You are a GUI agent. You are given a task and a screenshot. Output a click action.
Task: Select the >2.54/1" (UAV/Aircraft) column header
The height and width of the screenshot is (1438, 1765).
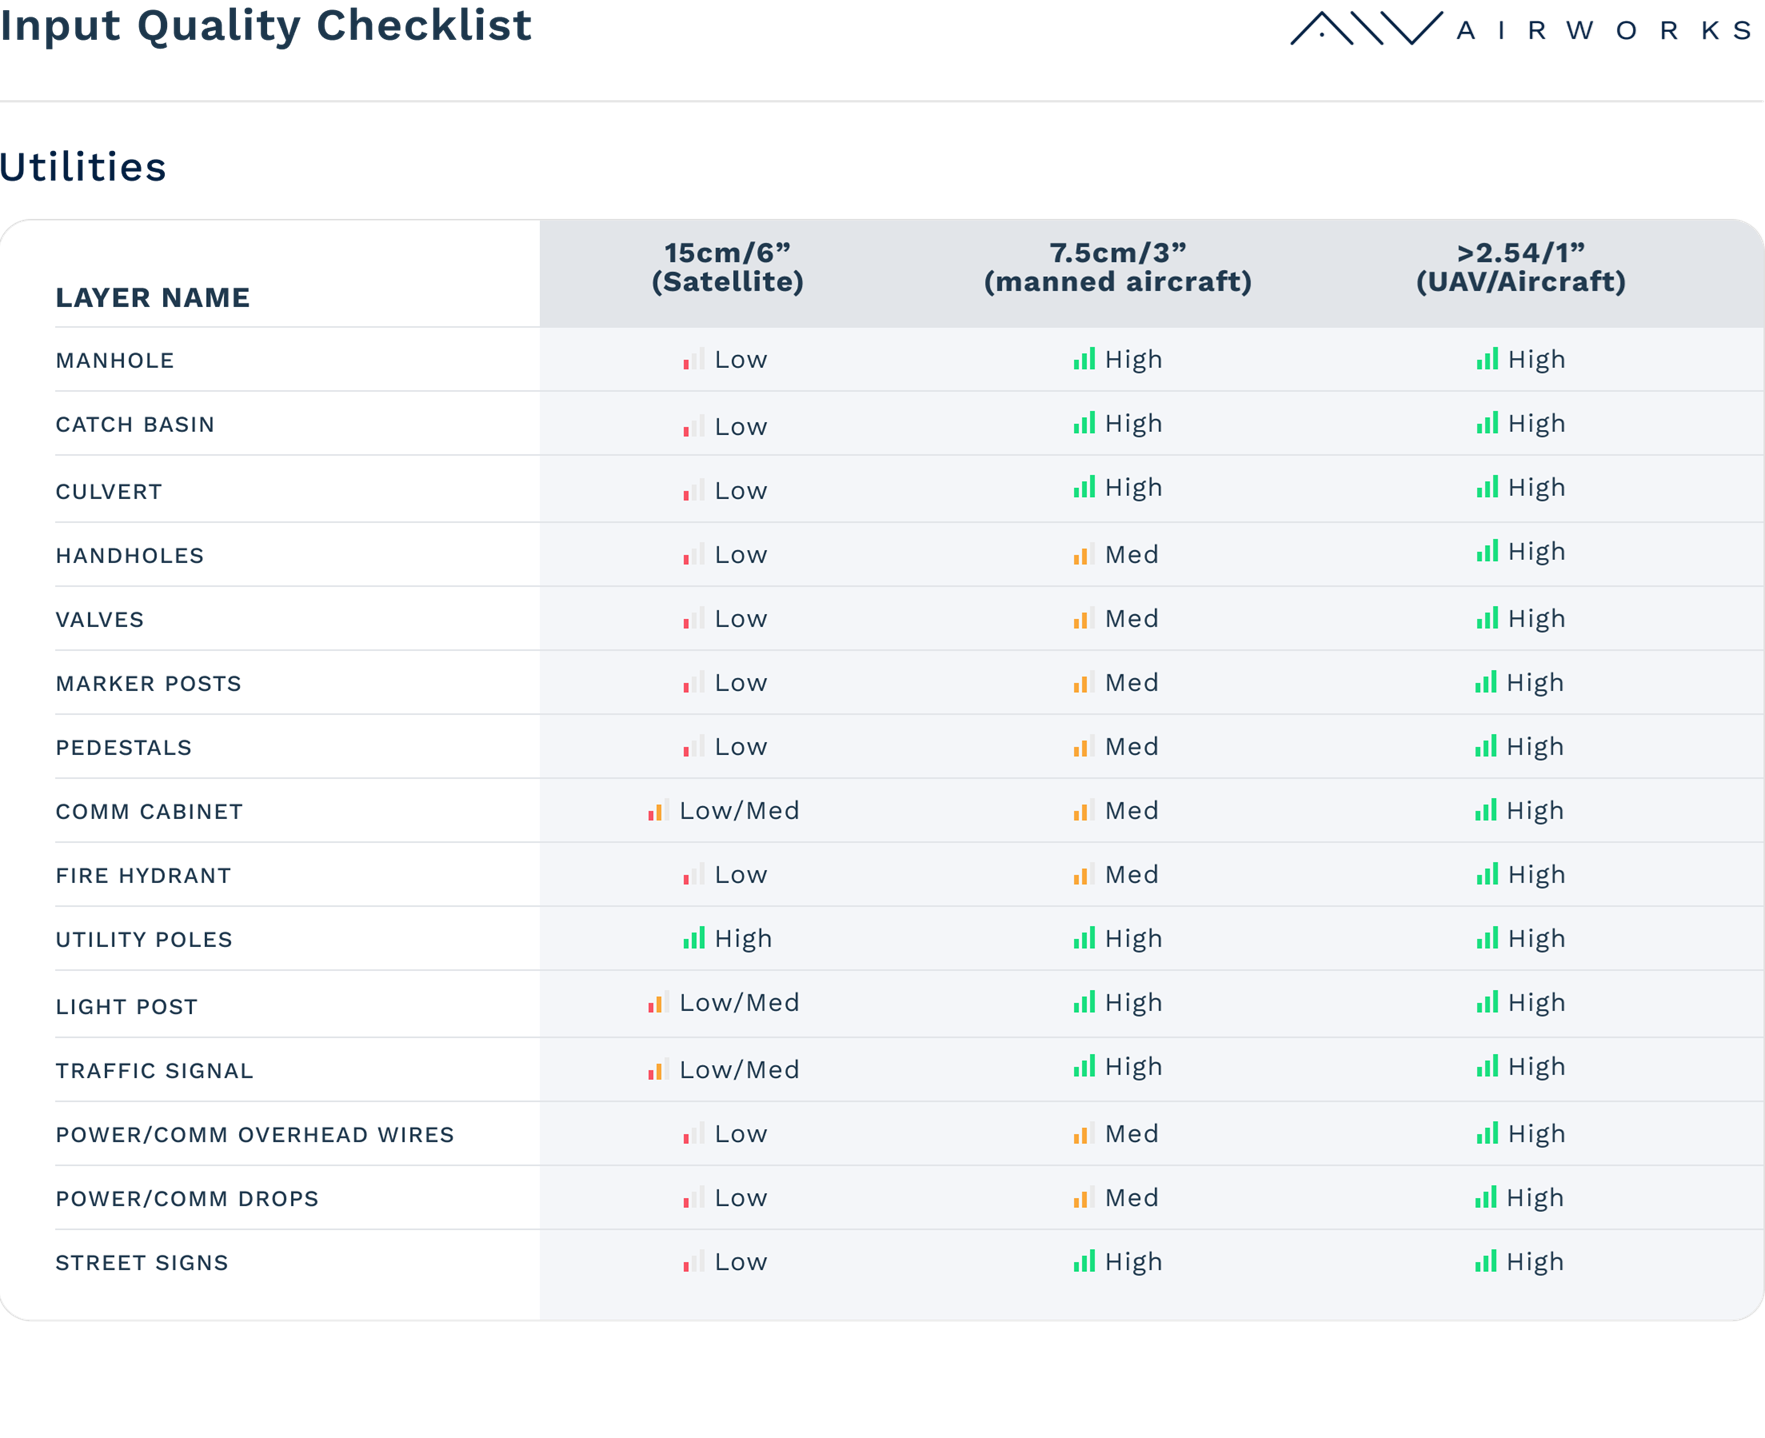pos(1520,267)
